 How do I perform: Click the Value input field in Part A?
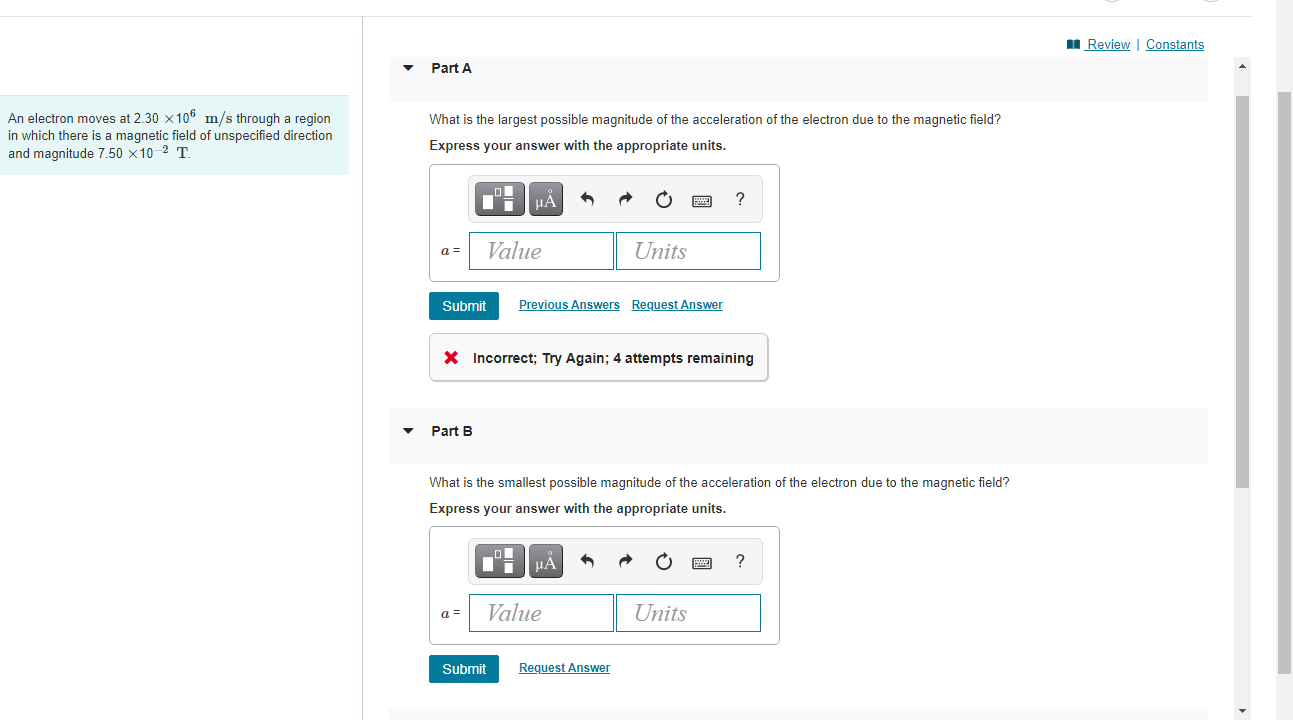[x=541, y=250]
